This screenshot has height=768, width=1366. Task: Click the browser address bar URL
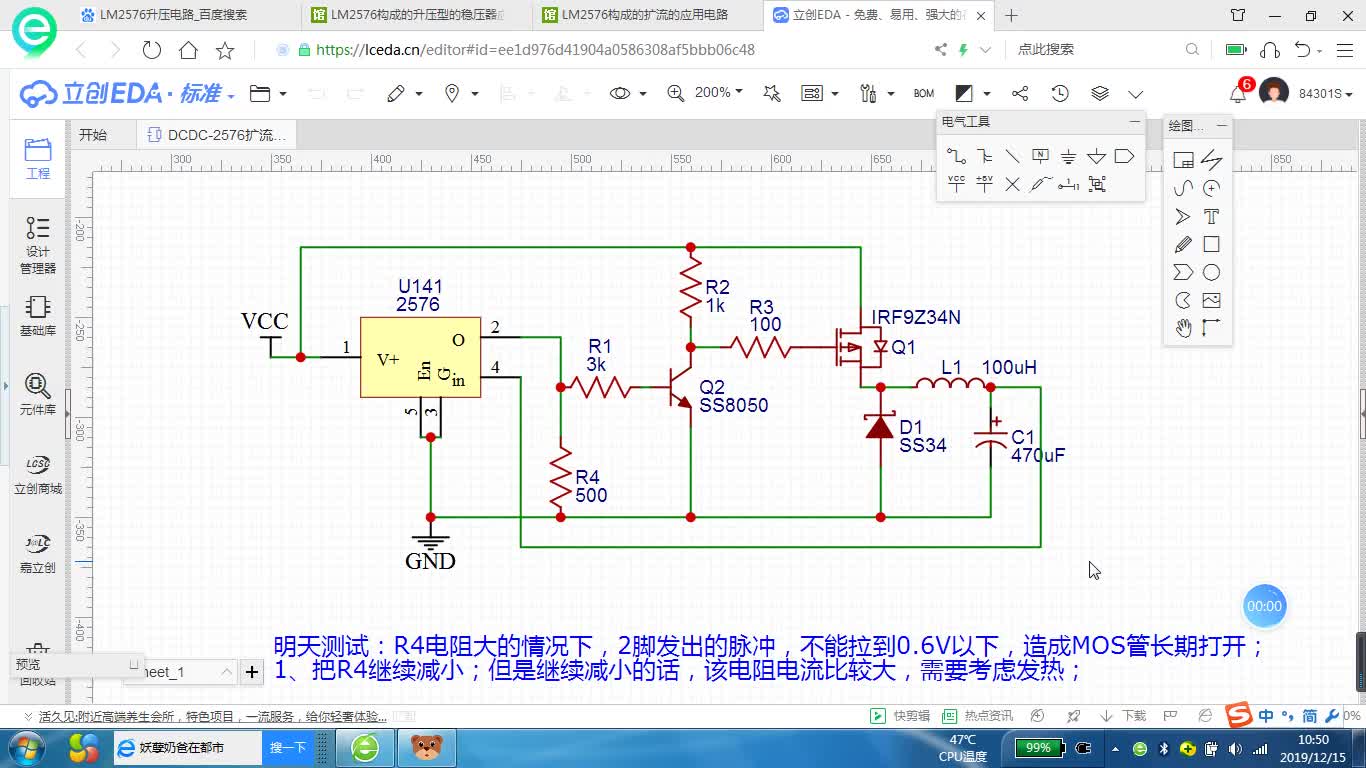(x=535, y=49)
